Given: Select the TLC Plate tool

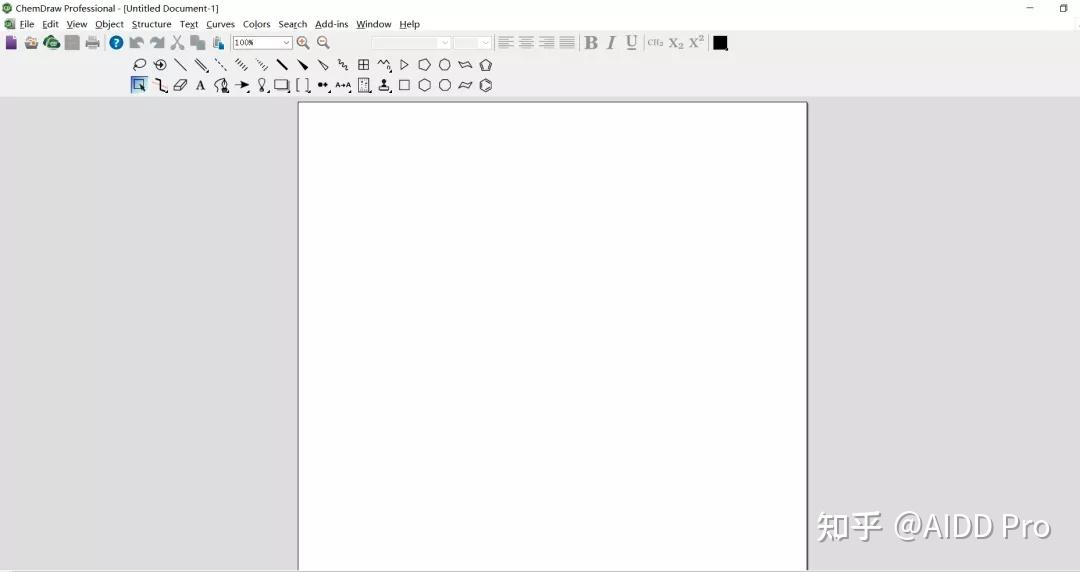Looking at the screenshot, I should tap(364, 85).
